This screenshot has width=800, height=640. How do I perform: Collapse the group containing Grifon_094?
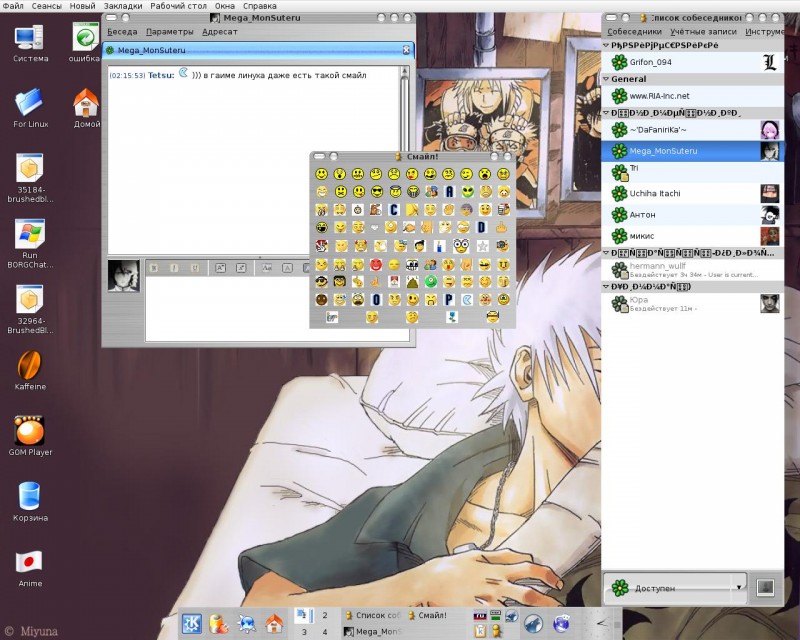(x=606, y=45)
